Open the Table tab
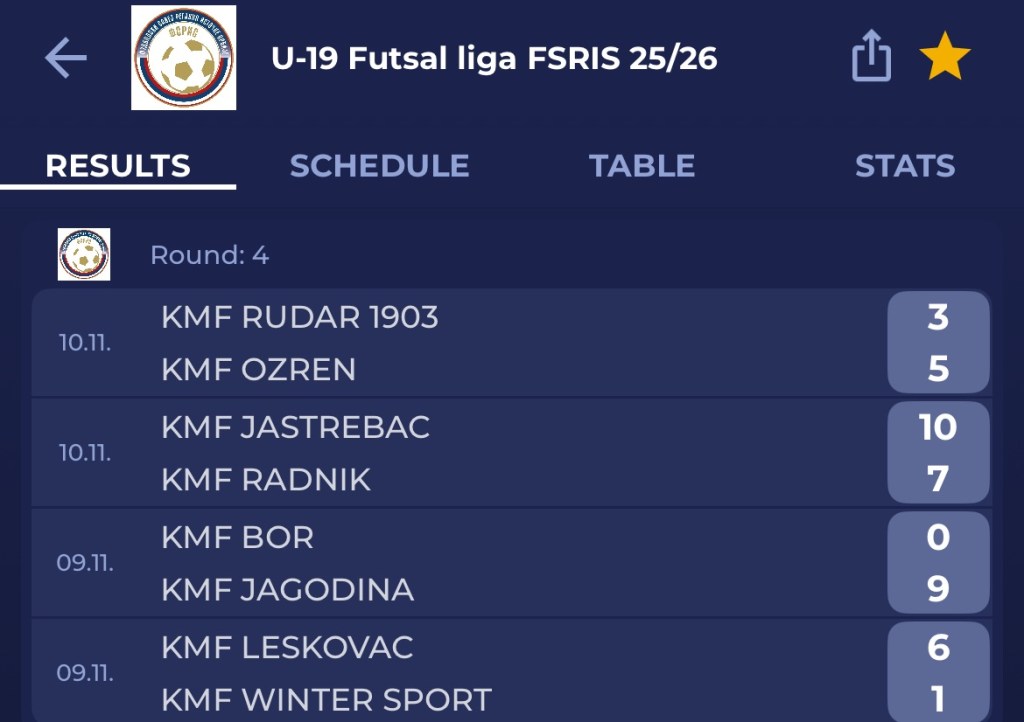The image size is (1024, 722). tap(641, 166)
